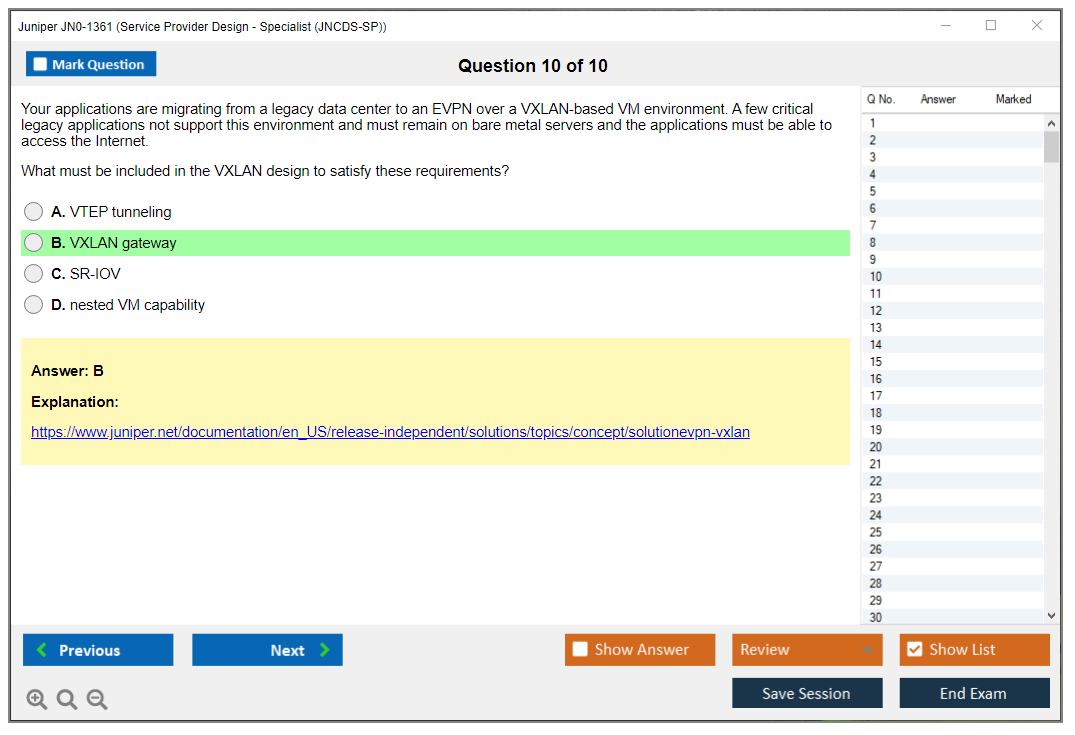Toggle the Mark Question checkbox
The height and width of the screenshot is (735, 1075).
coord(41,65)
